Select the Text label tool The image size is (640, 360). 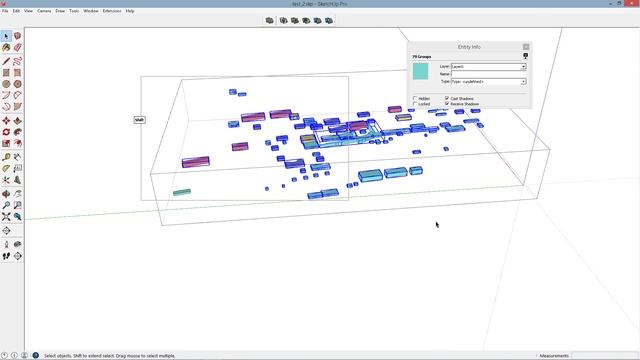click(18, 169)
